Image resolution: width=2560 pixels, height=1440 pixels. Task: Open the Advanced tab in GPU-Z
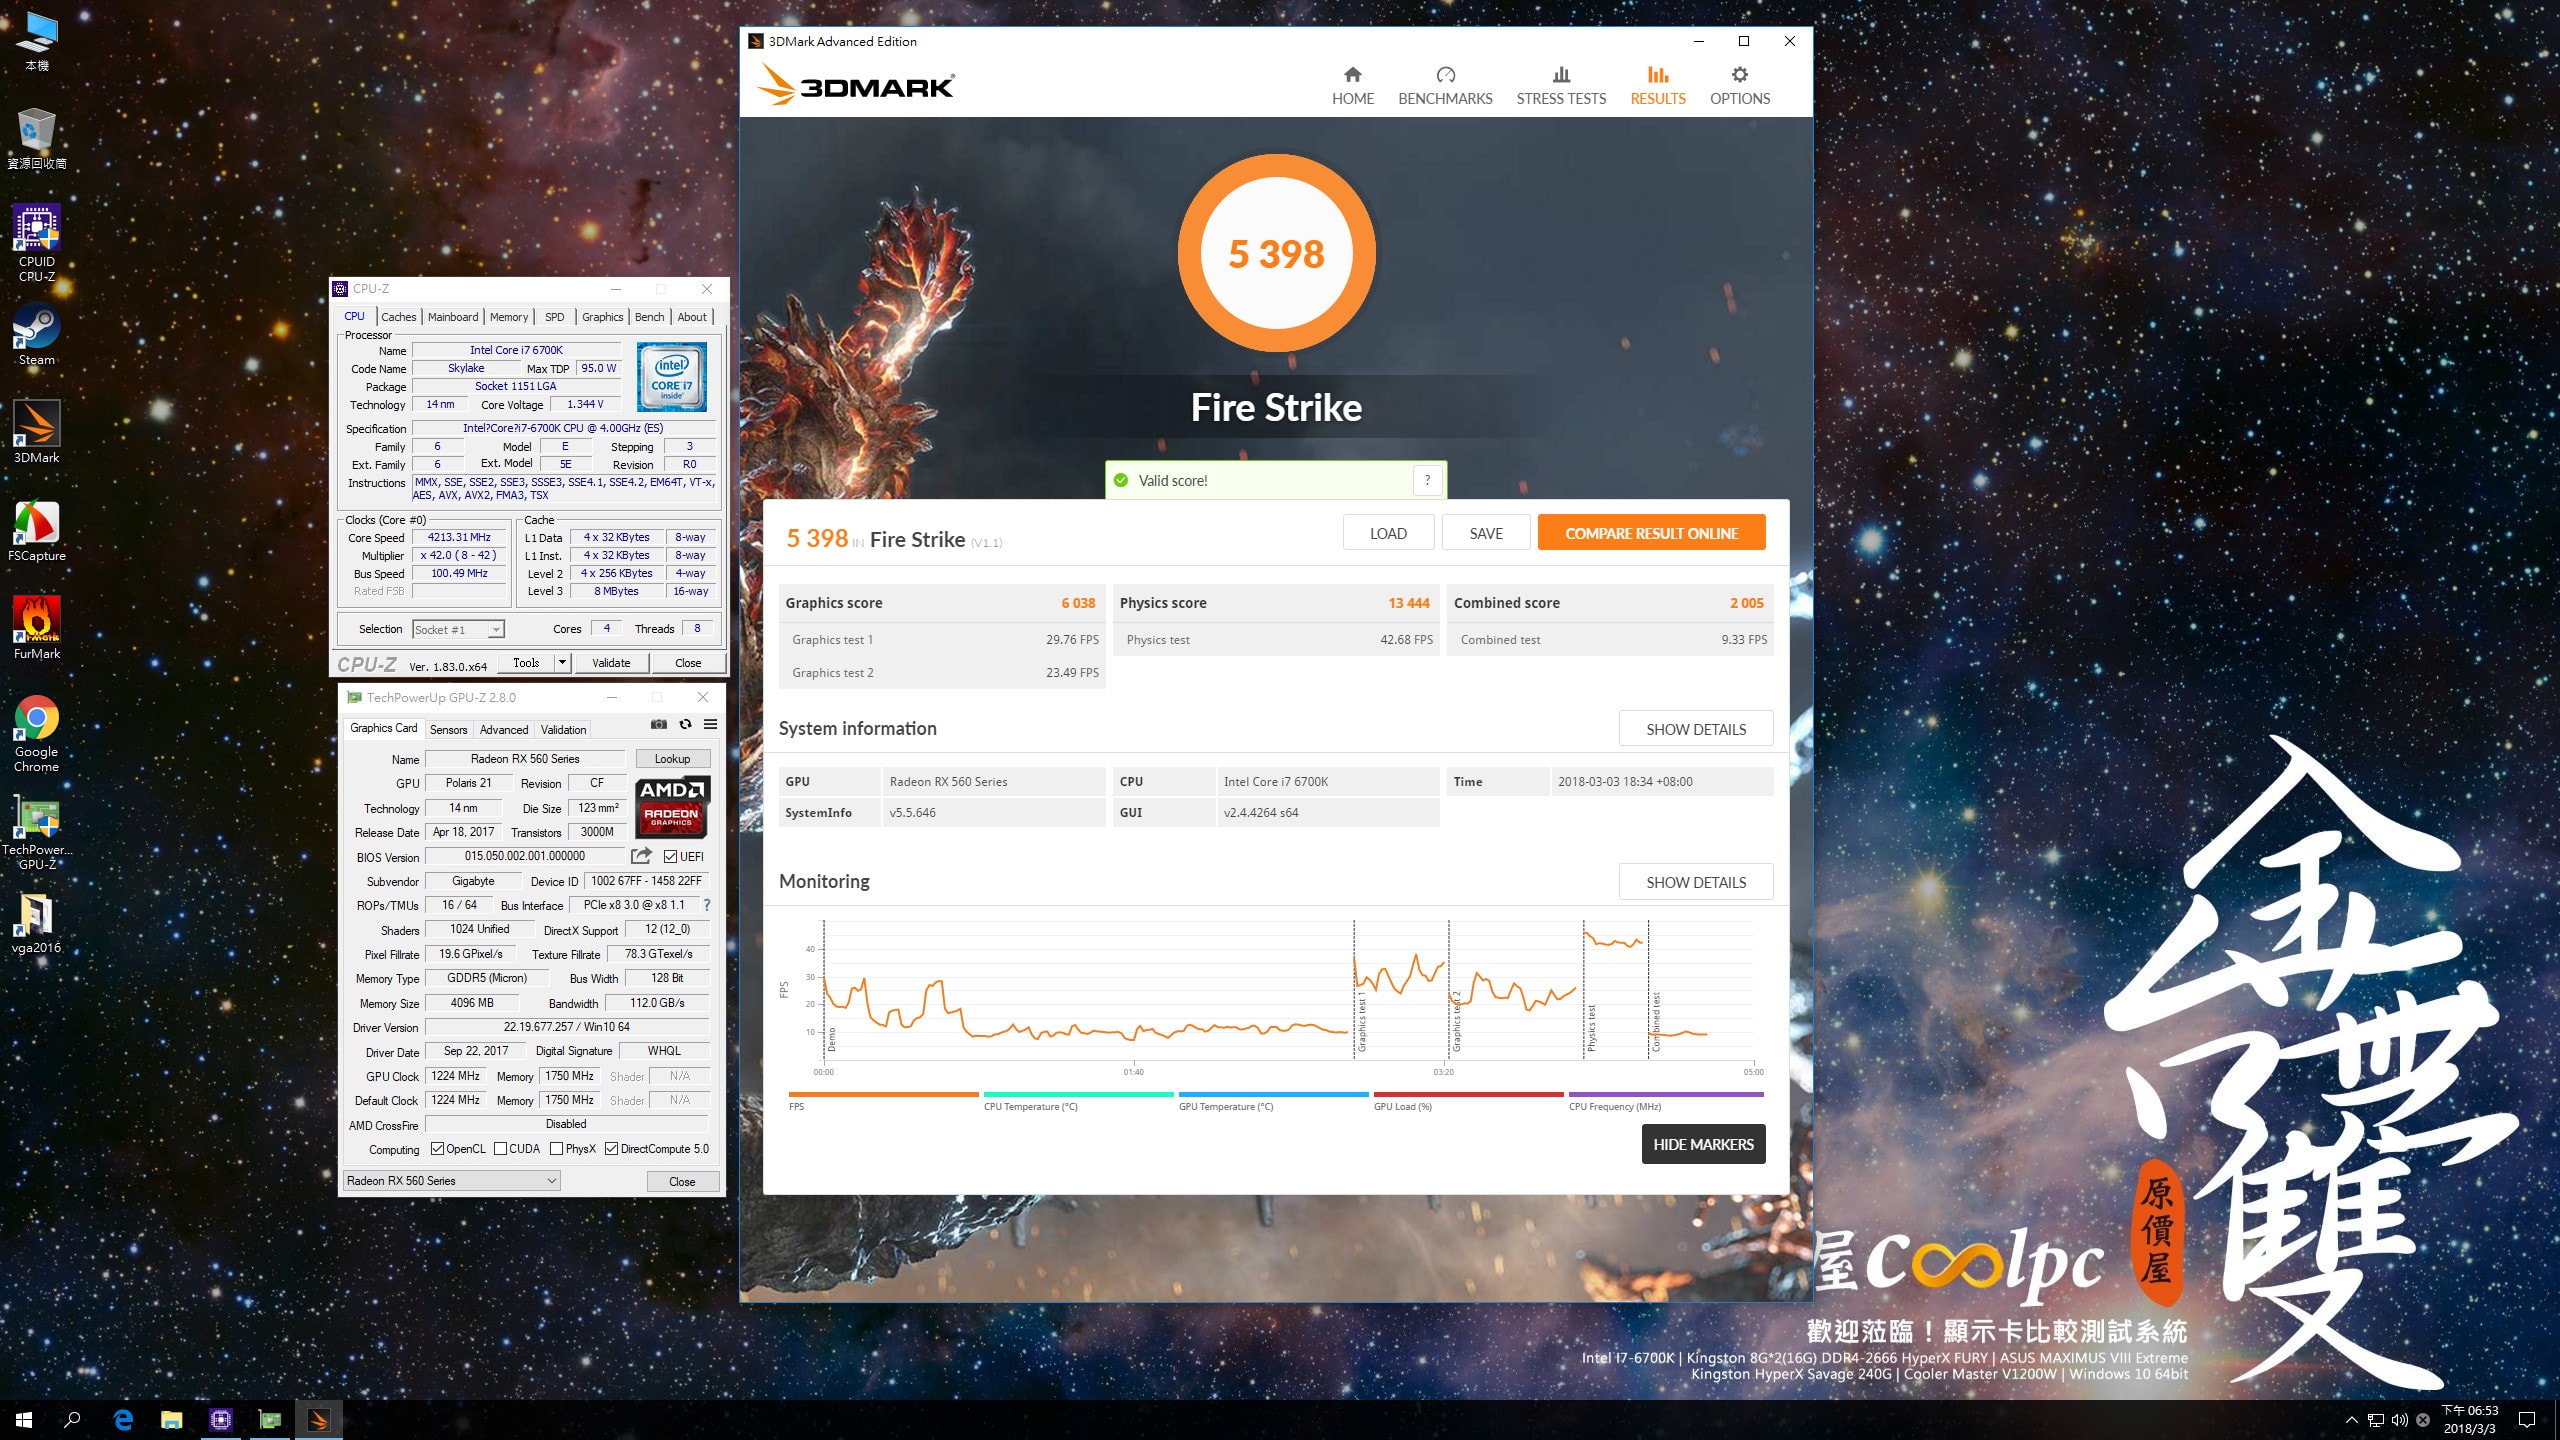[503, 730]
